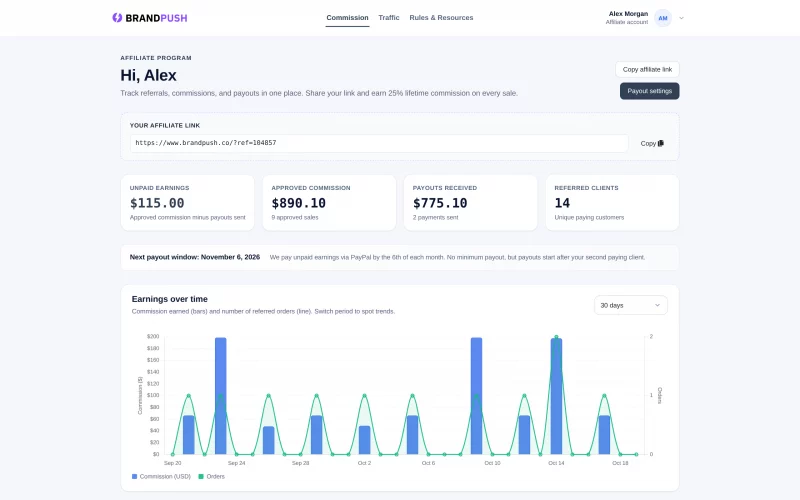Click the Oct 10 x-axis label

(x=492, y=463)
